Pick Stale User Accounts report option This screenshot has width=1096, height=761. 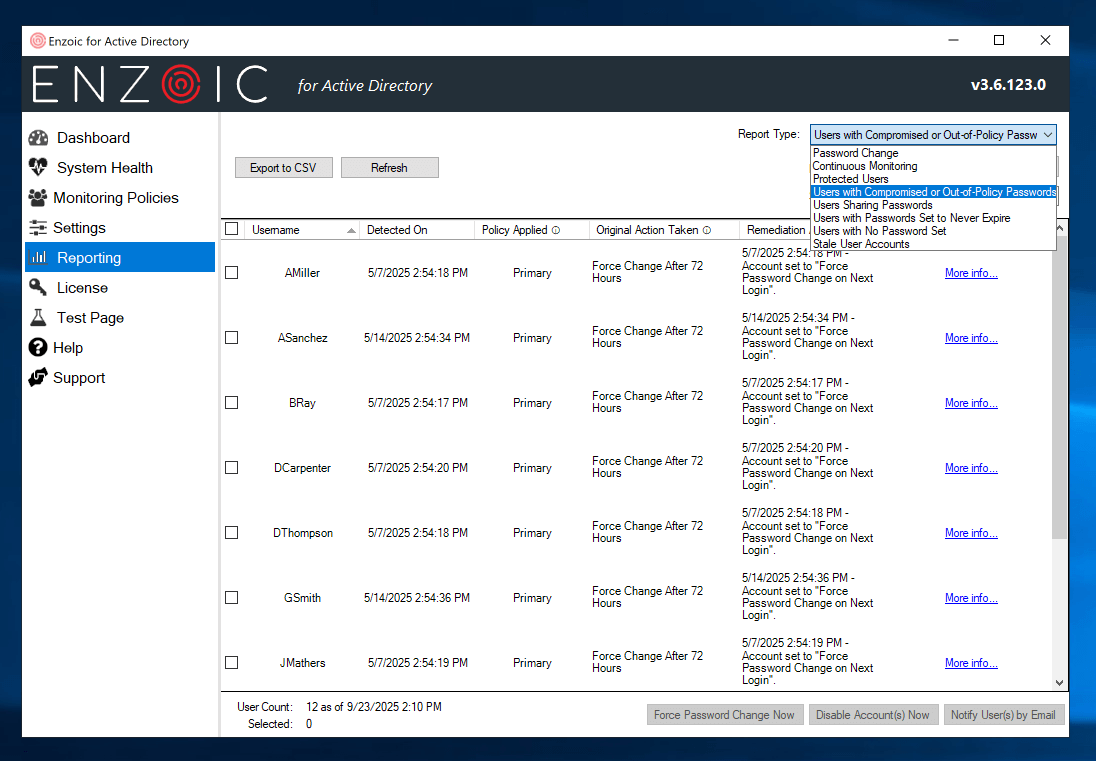coord(861,244)
